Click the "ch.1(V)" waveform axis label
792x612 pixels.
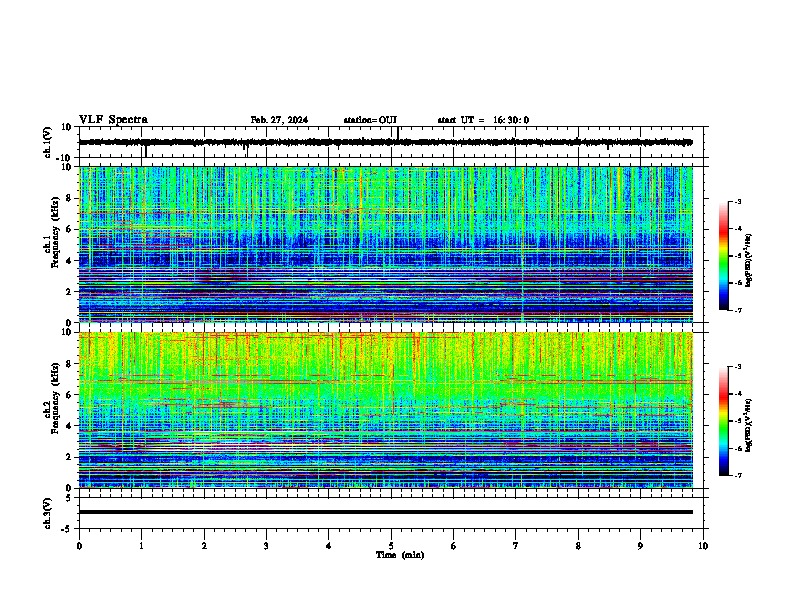coord(47,142)
